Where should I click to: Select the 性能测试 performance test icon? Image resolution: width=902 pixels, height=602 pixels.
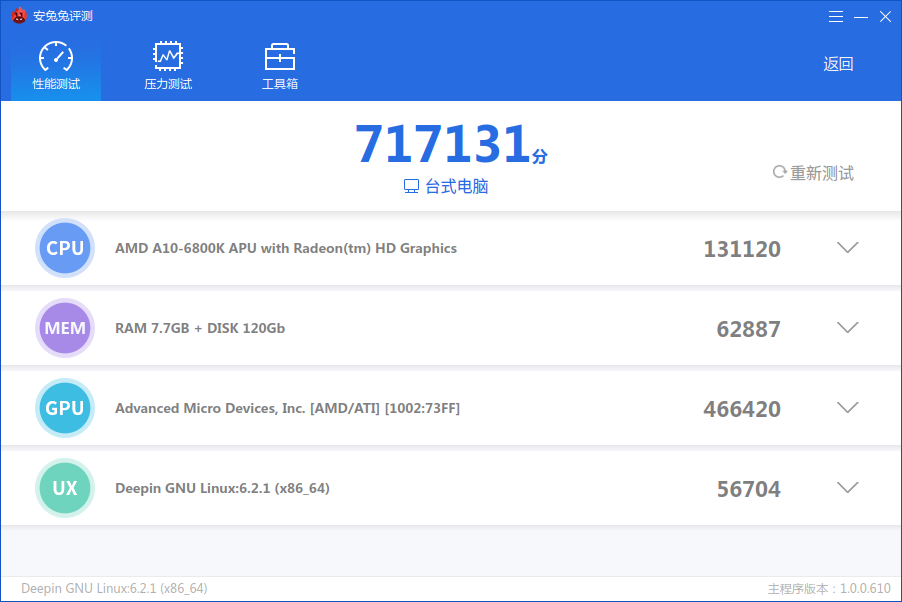(55, 57)
